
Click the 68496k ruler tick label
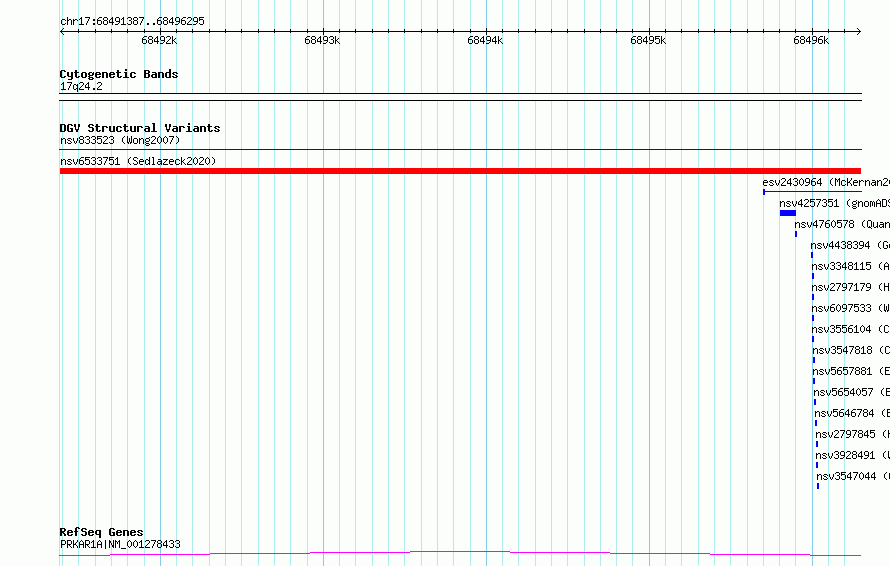pos(811,40)
